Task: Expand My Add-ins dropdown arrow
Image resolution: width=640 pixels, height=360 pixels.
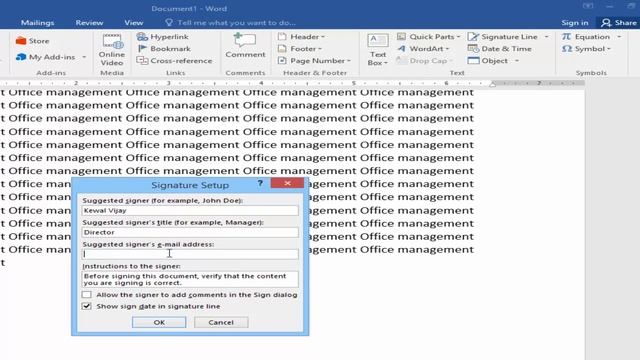Action: pos(84,57)
